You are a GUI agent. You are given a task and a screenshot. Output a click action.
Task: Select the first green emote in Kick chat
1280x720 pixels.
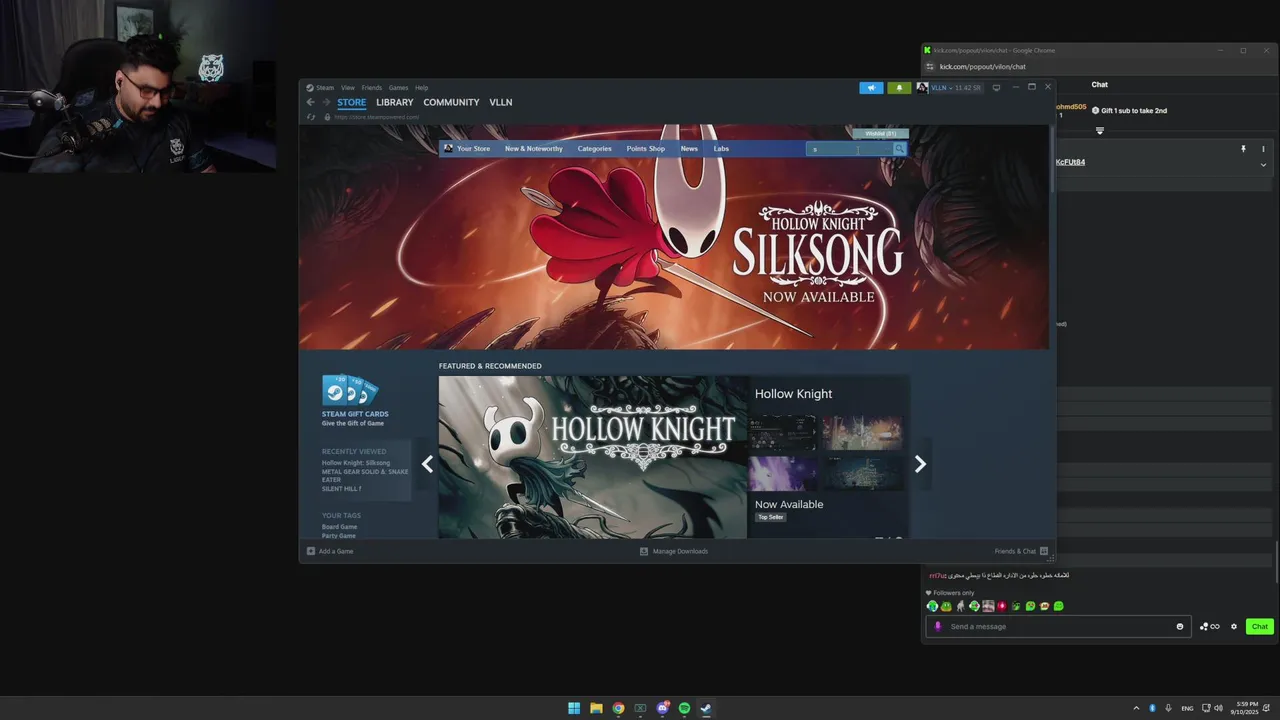[932, 606]
